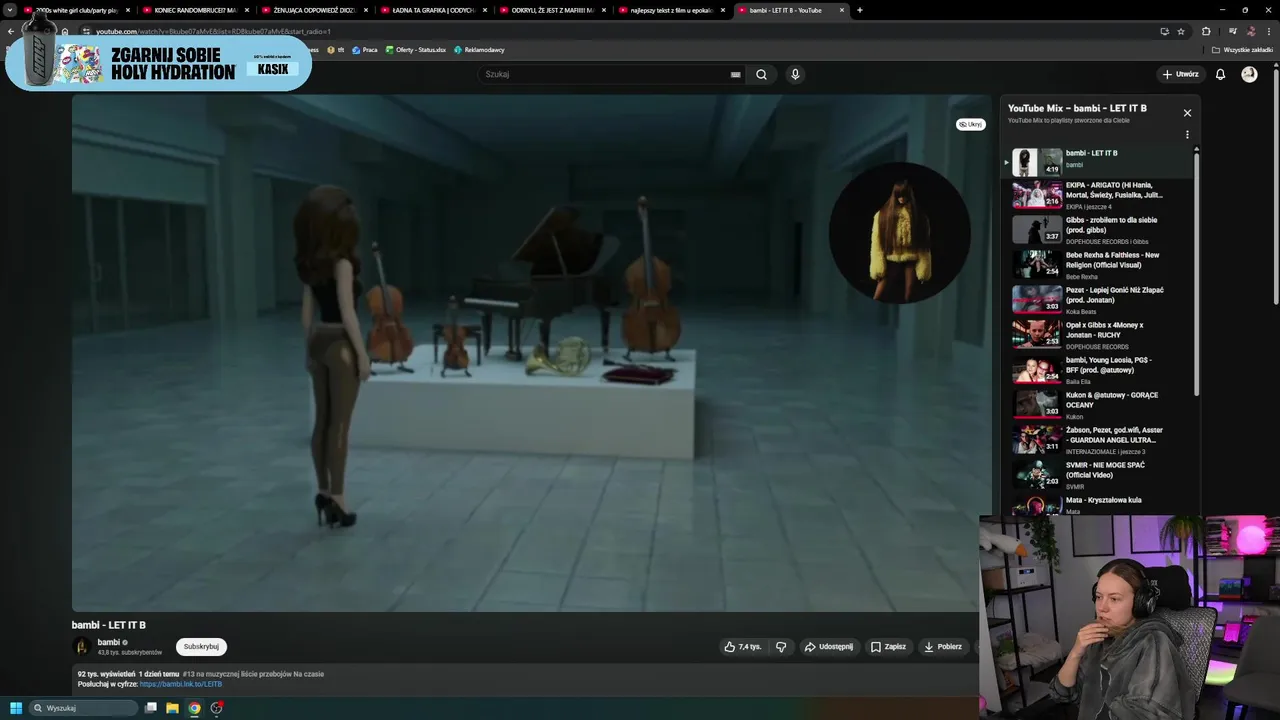Image resolution: width=1280 pixels, height=720 pixels.
Task: Bookmark this page with the star icon
Action: tap(1181, 31)
